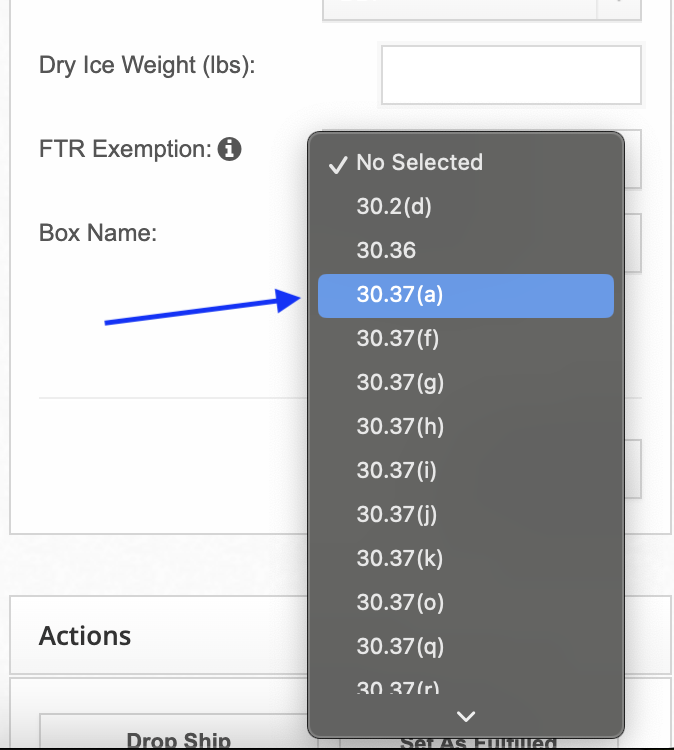Click the Dry Ice Weight input field

pos(511,75)
